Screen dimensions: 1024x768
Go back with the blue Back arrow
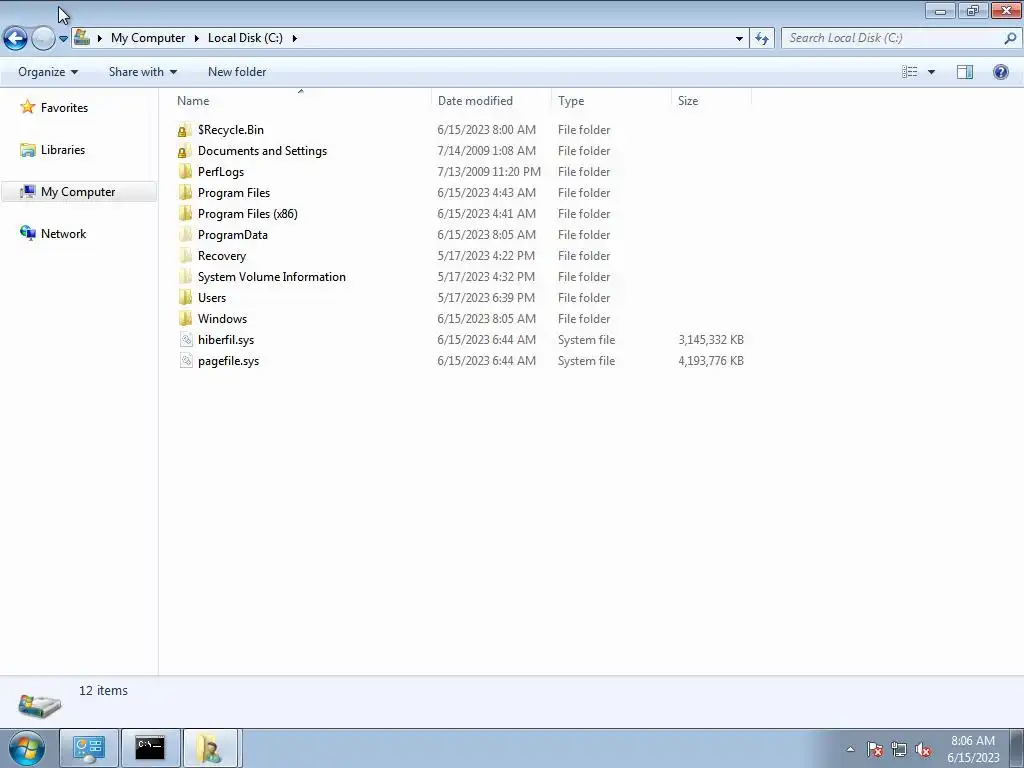pos(16,39)
